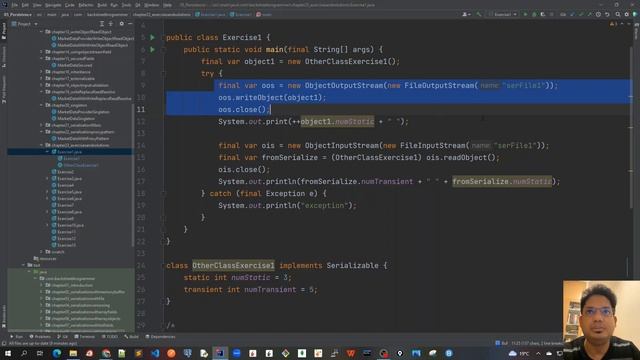Click the Search Everywhere magnifier icon
The width and height of the screenshot is (640, 360).
click(618, 14)
